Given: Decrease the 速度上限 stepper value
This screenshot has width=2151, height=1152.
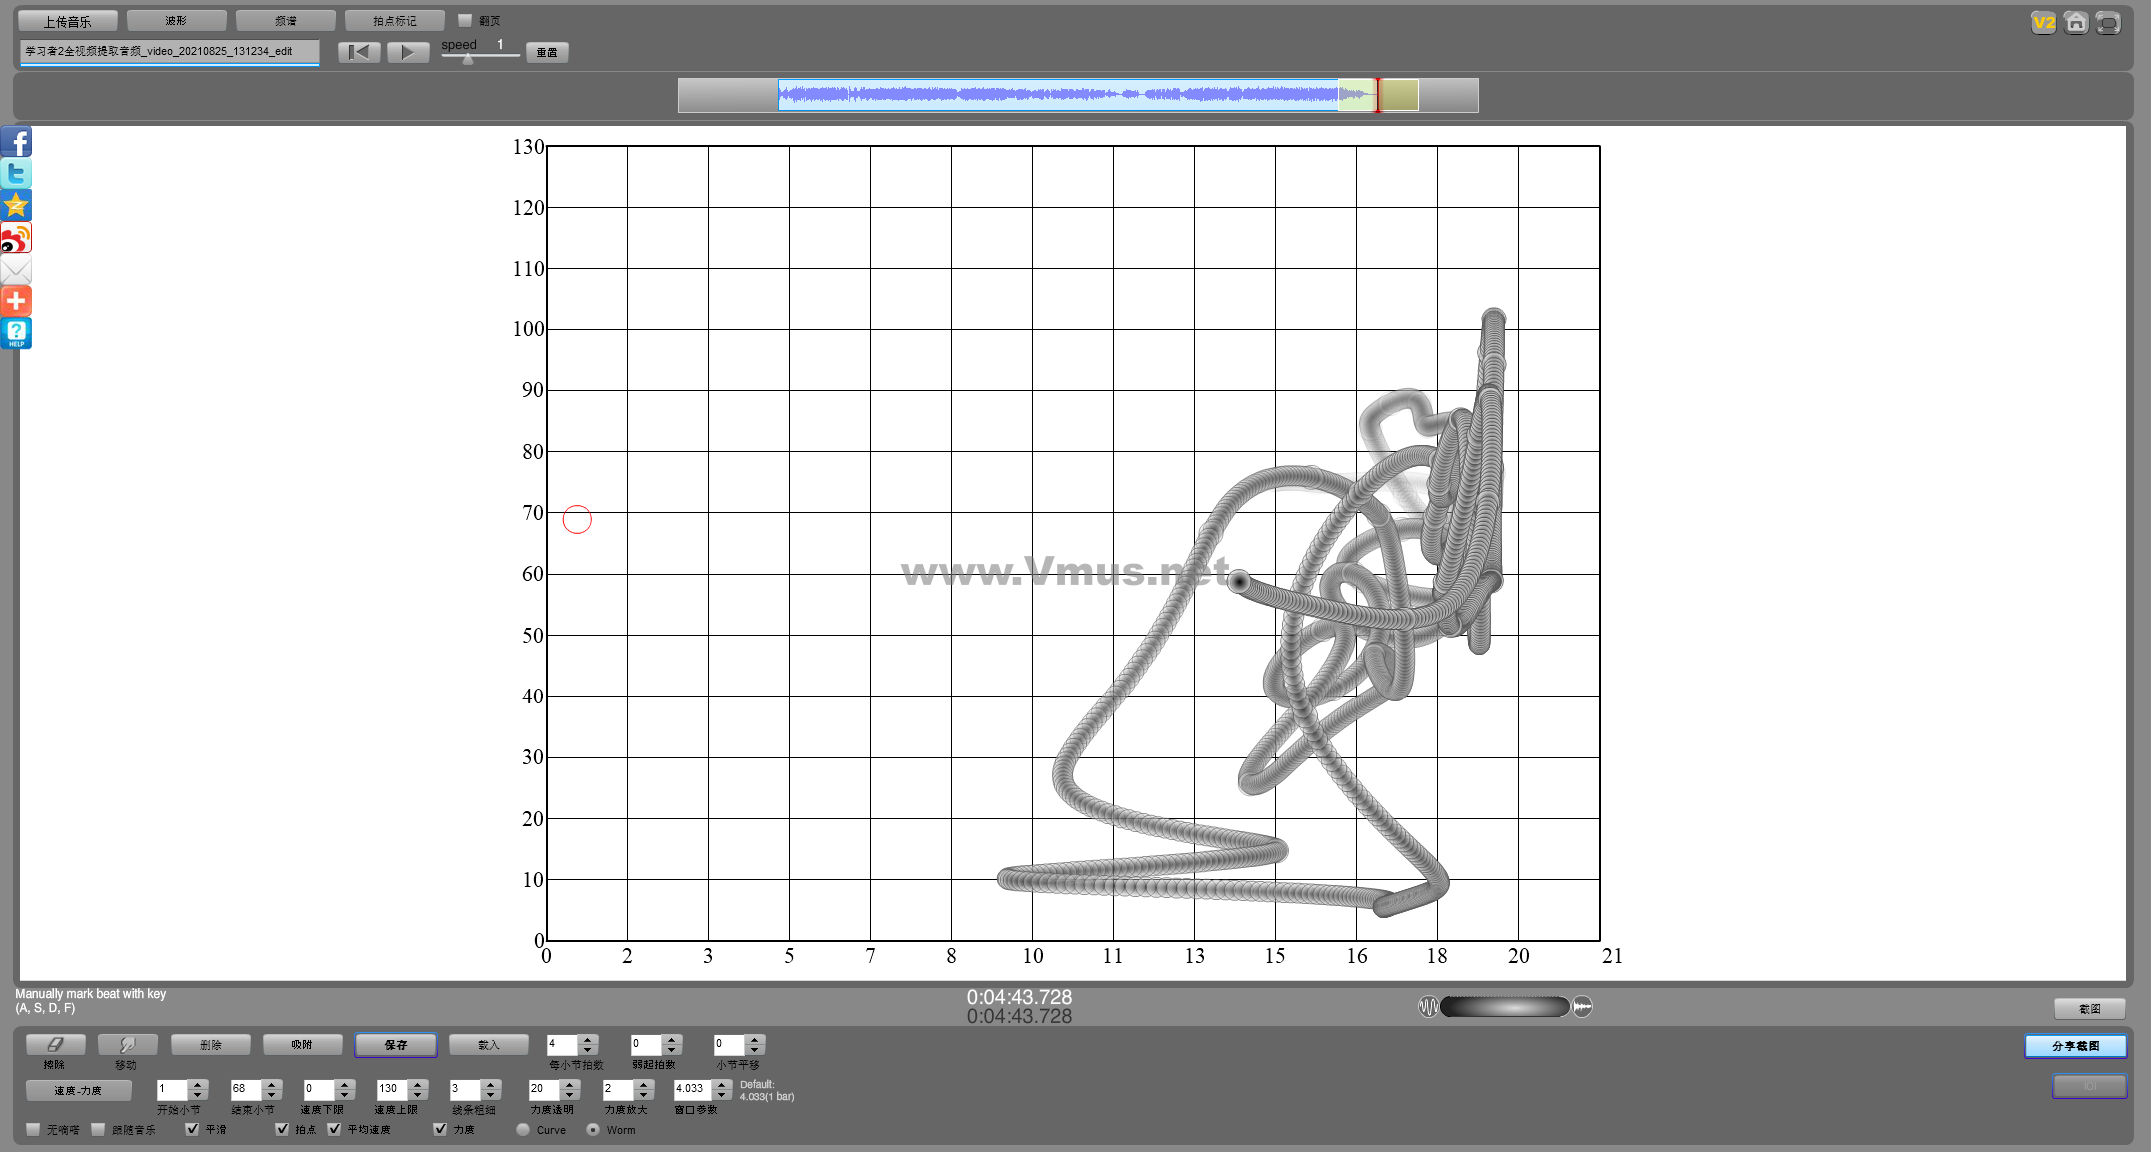Looking at the screenshot, I should [418, 1094].
